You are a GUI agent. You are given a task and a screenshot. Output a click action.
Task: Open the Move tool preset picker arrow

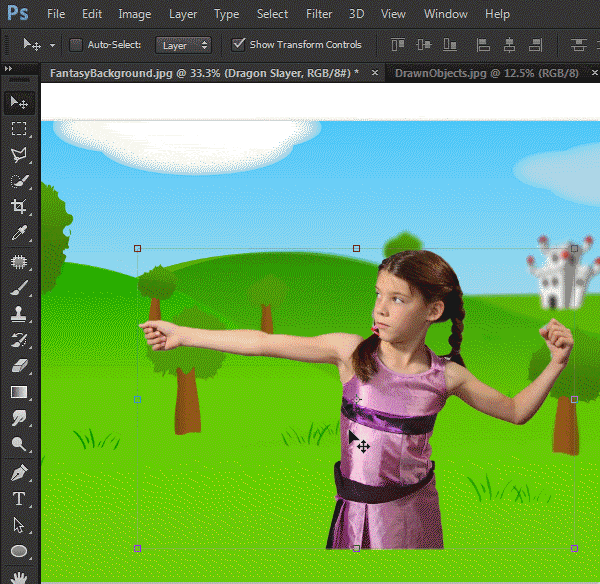coord(52,45)
